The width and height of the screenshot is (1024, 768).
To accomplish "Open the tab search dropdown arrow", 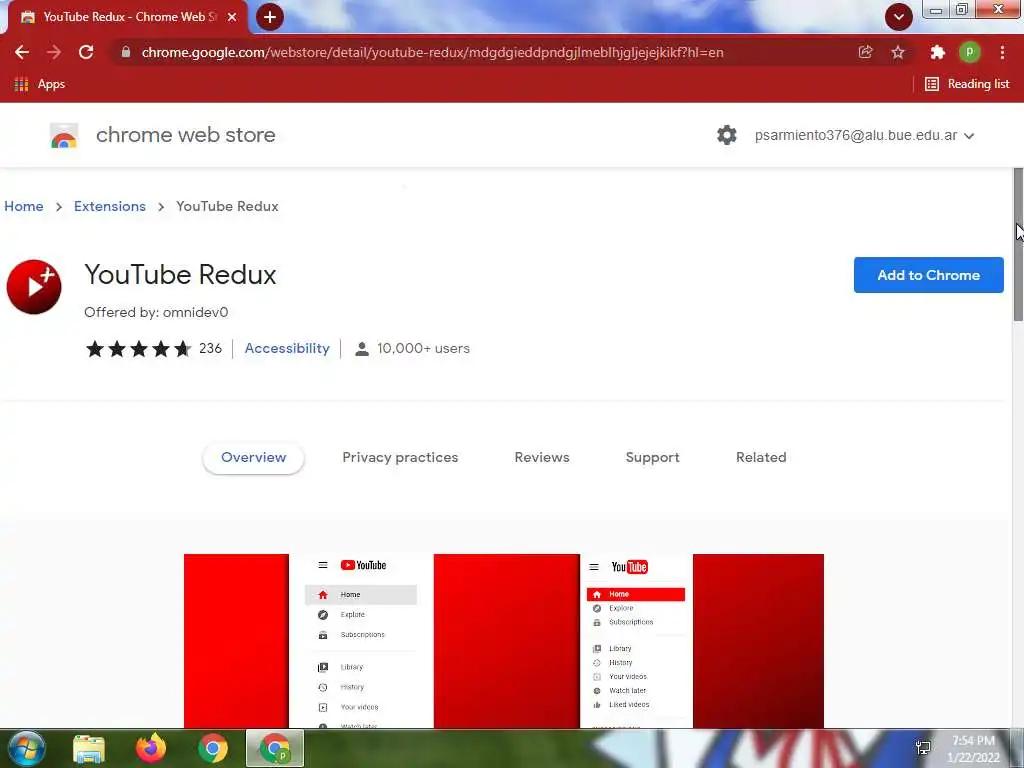I will (899, 17).
